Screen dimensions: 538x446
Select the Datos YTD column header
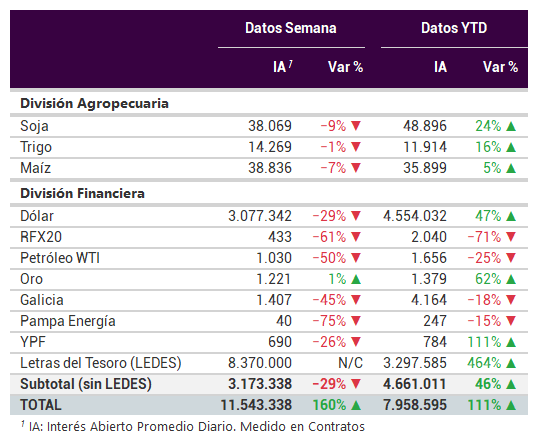(454, 28)
